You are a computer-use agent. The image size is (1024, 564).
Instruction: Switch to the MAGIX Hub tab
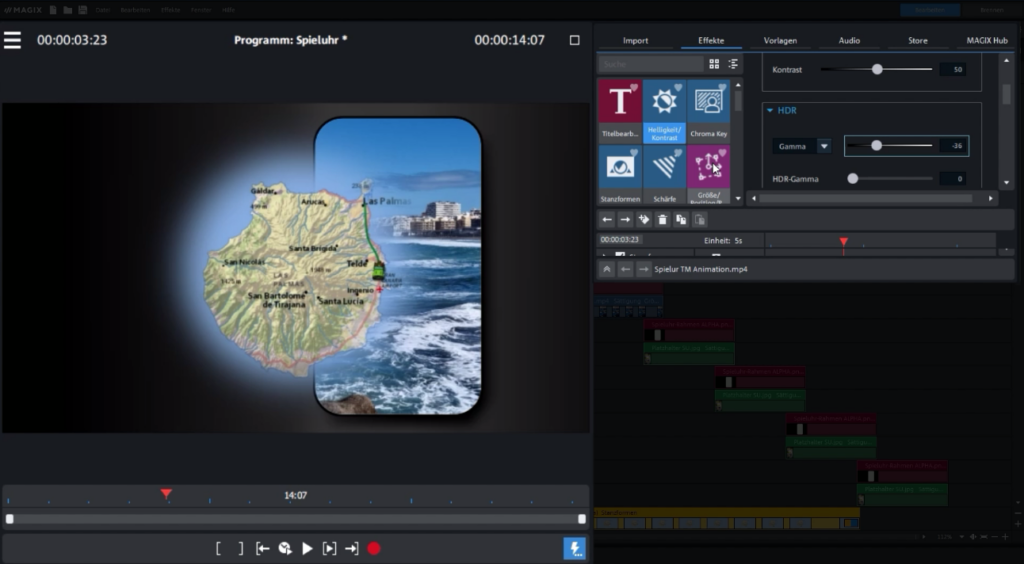(x=987, y=40)
